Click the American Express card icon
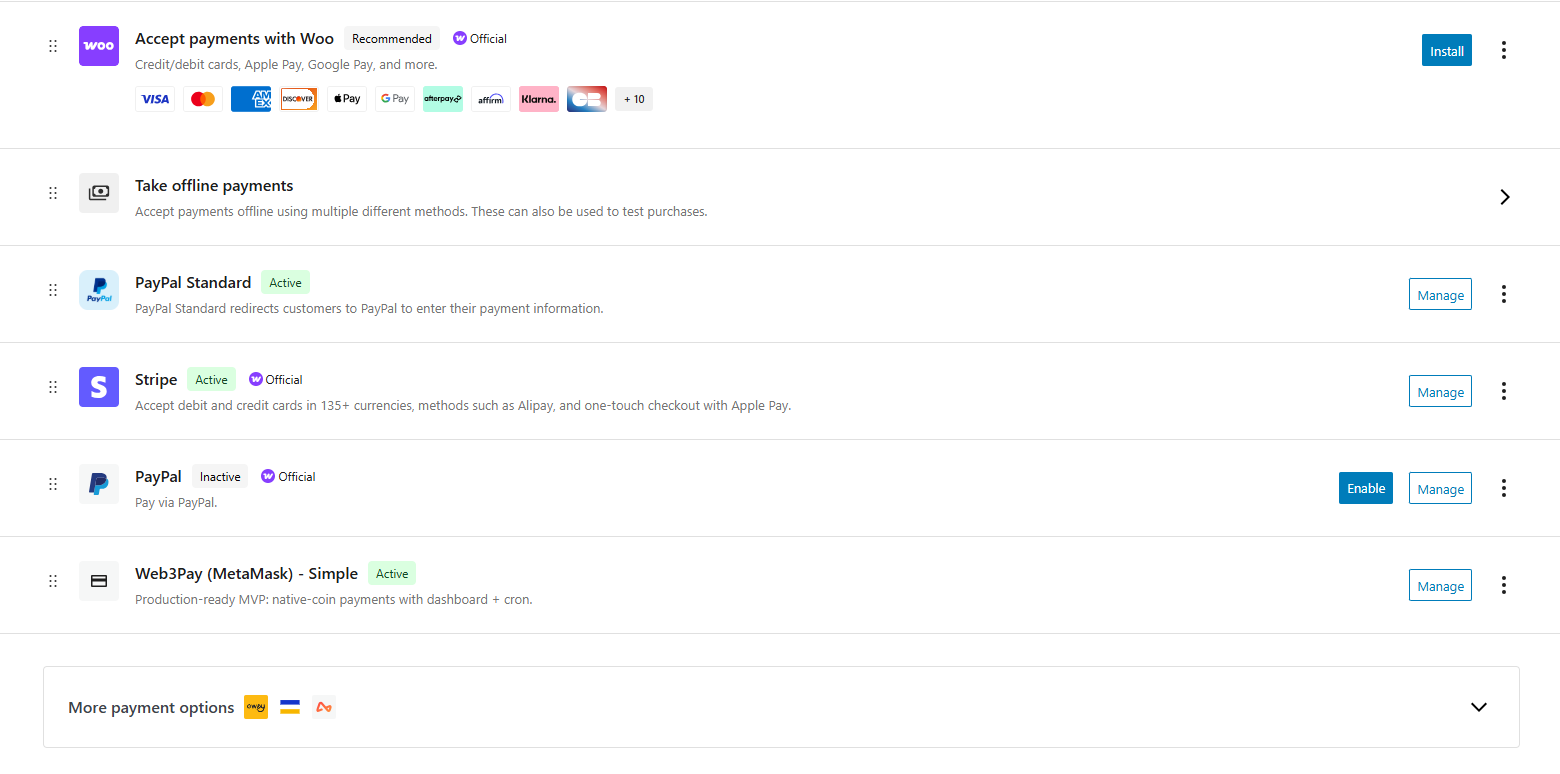1560x774 pixels. tap(251, 99)
